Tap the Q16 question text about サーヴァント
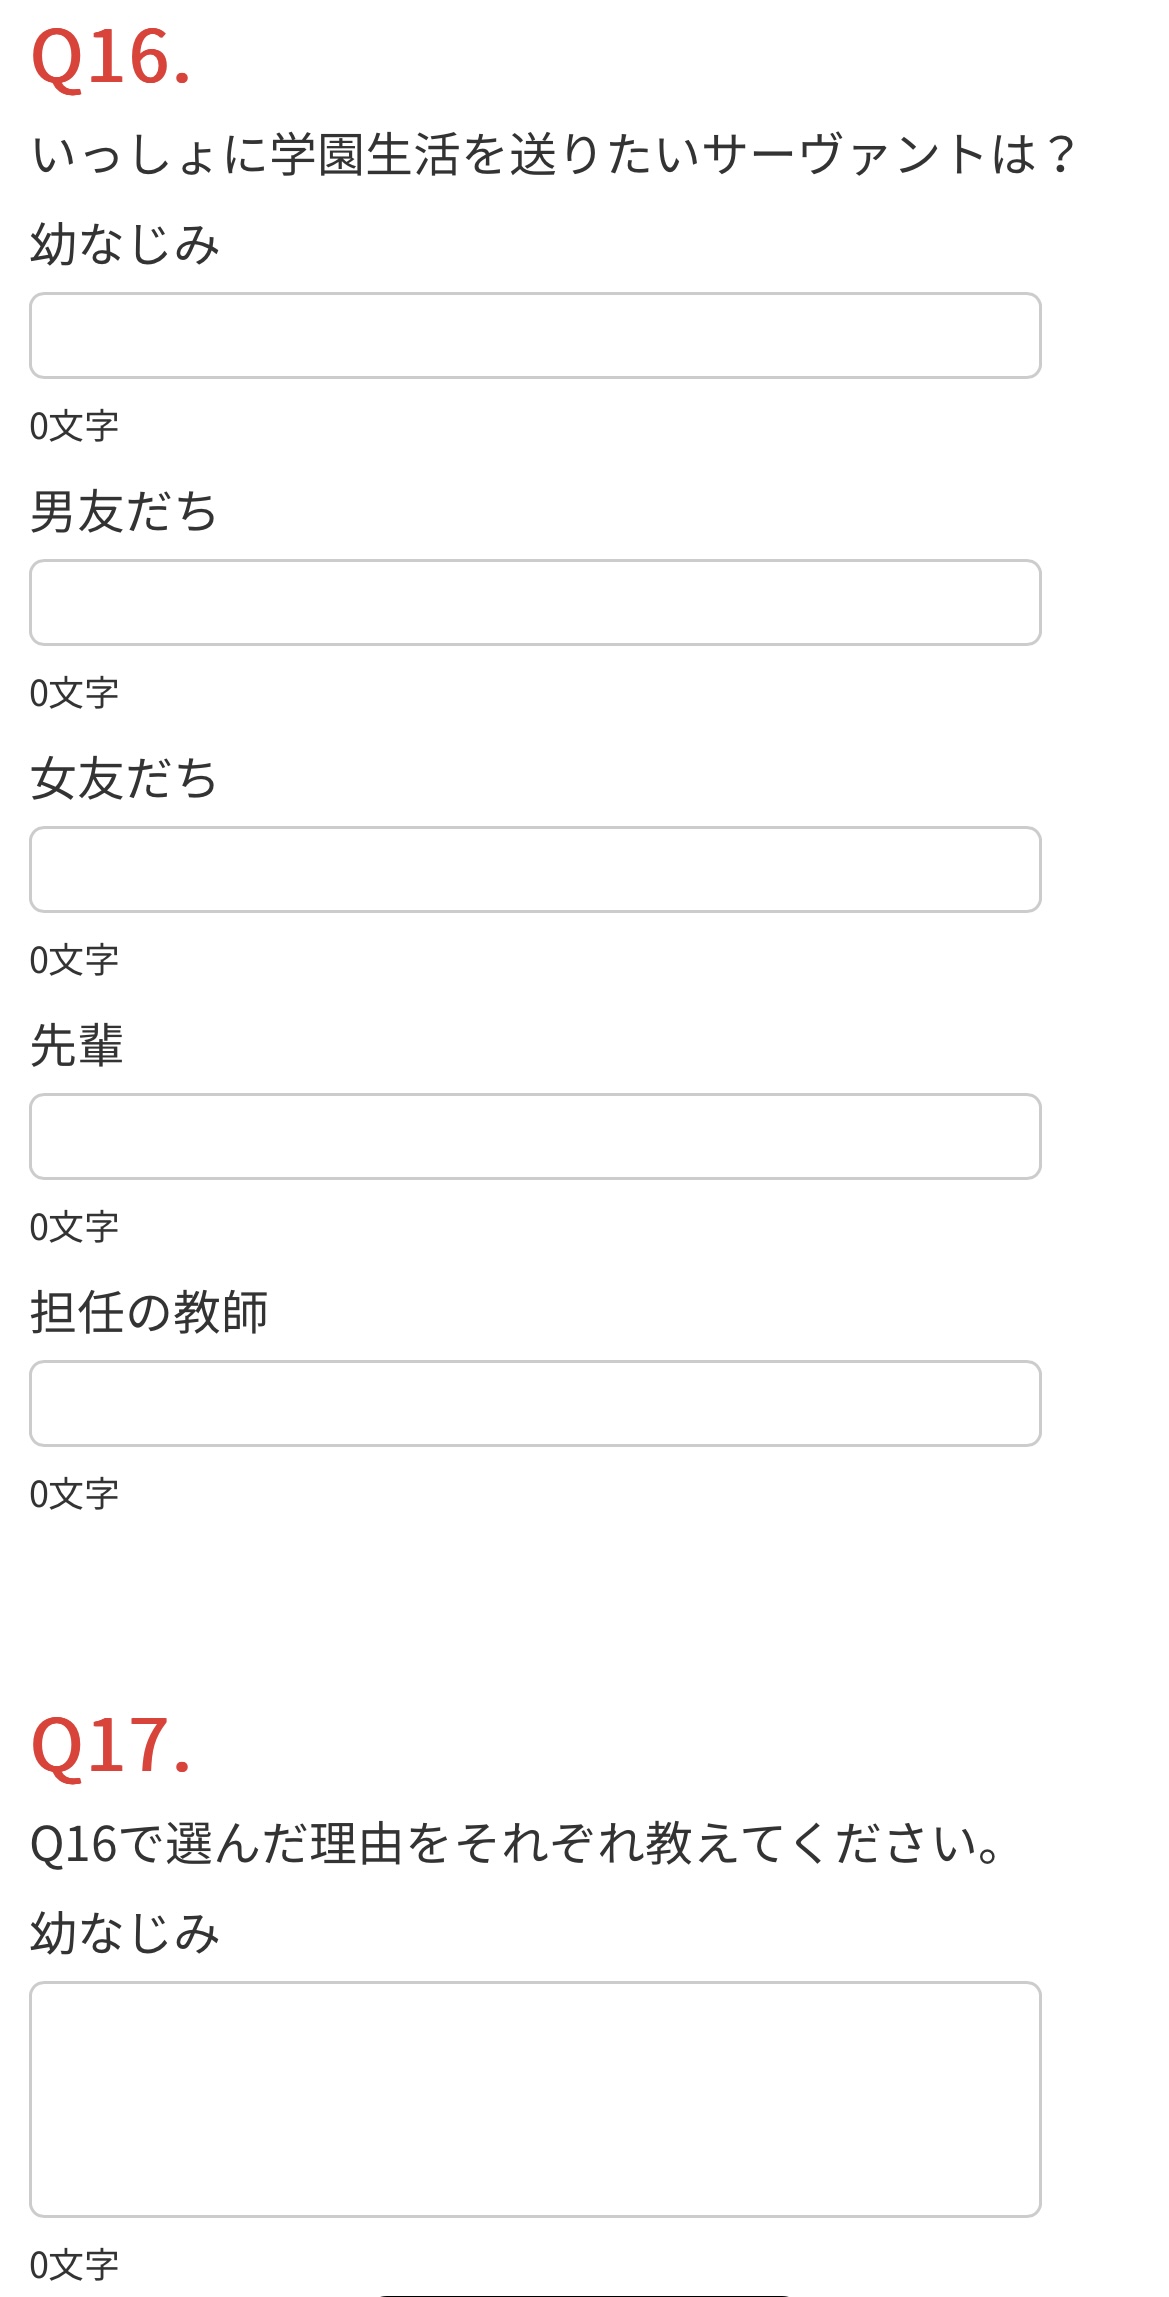This screenshot has width=1169, height=2297. 553,156
